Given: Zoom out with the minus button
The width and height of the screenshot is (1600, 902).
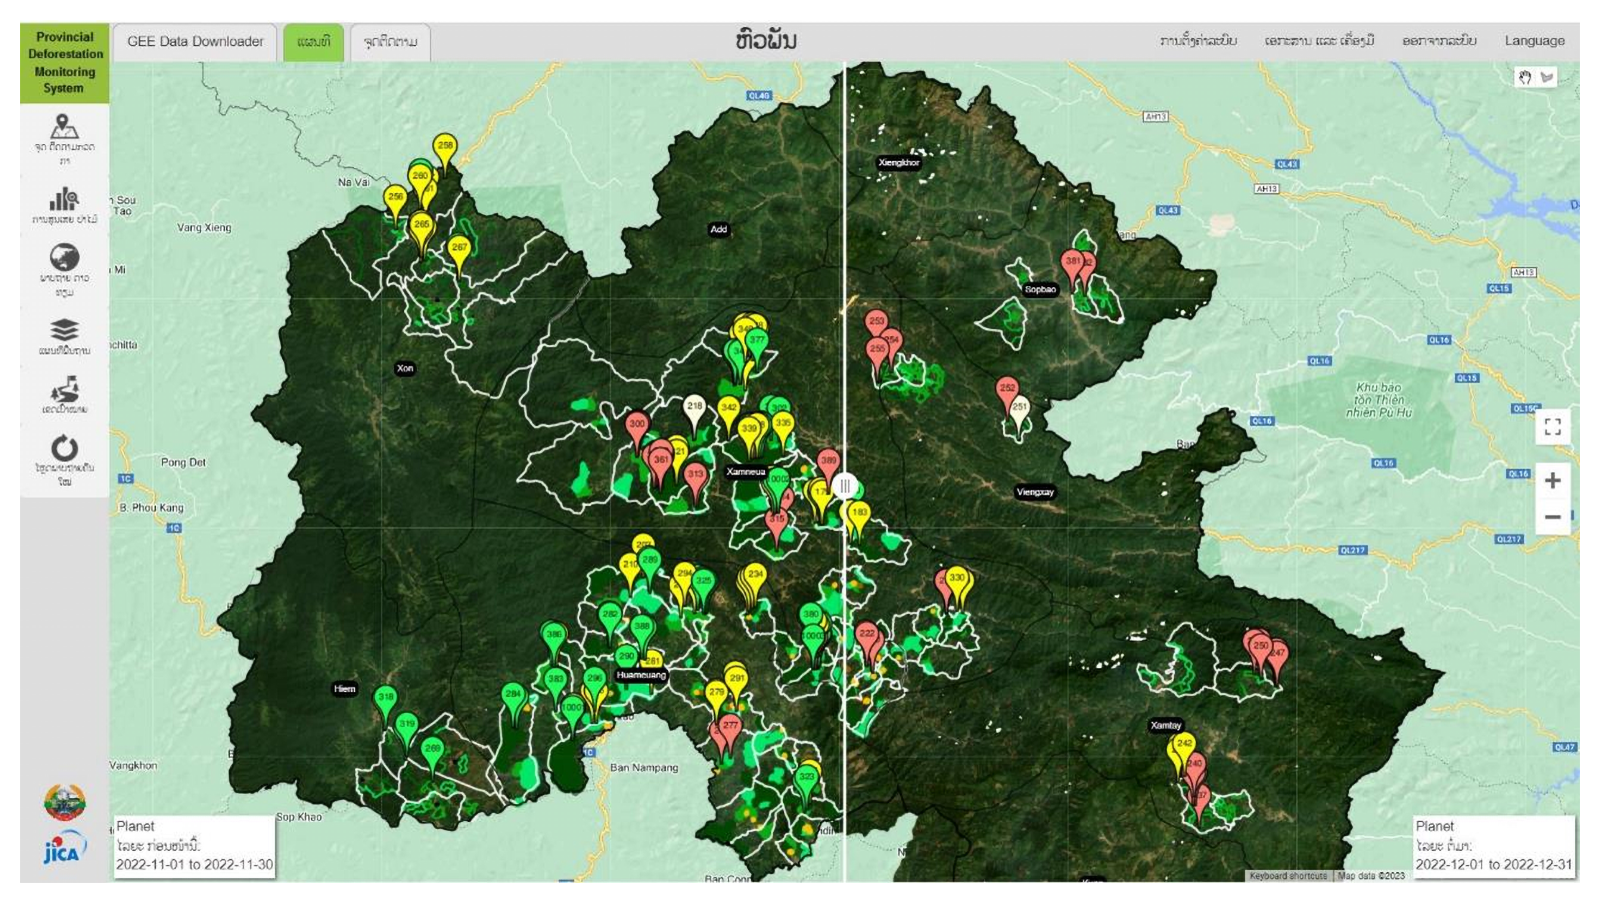Looking at the screenshot, I should pos(1552,517).
